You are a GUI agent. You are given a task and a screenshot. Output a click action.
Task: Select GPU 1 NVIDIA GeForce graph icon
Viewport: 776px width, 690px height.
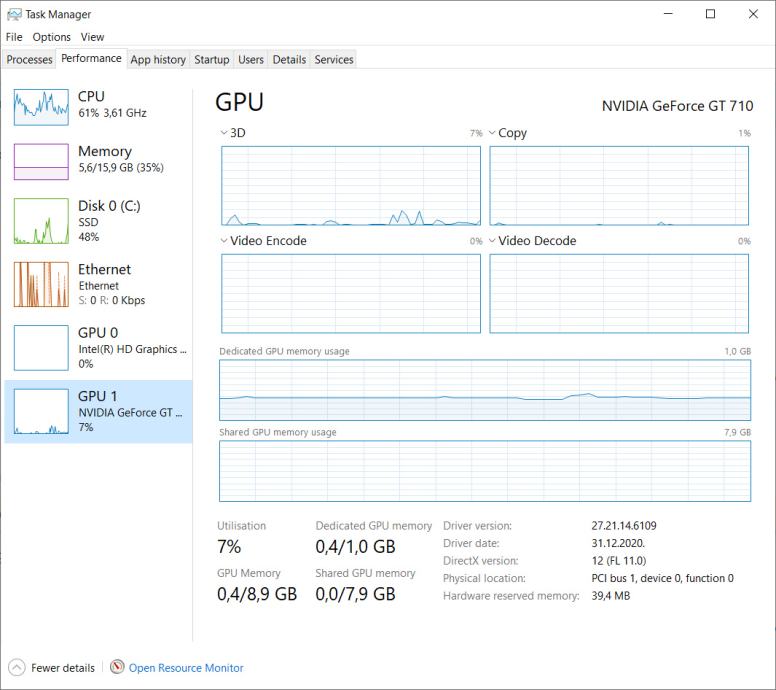(x=41, y=411)
